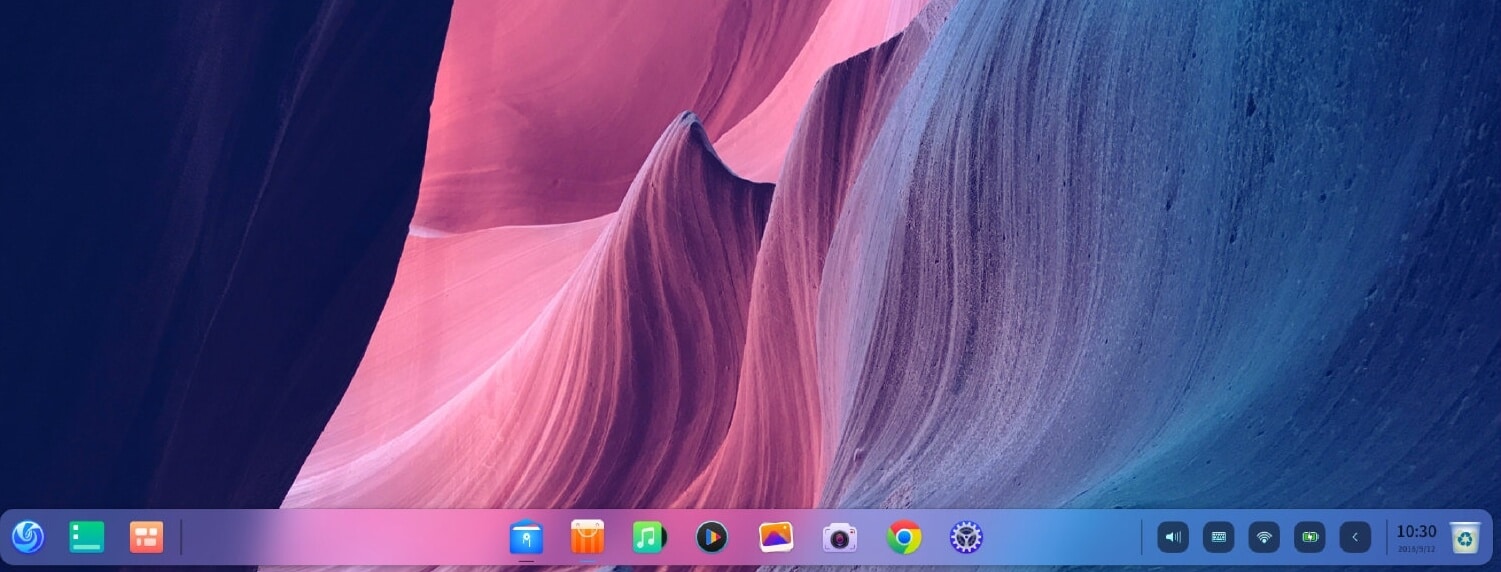Open the Image Viewer photo icon
This screenshot has height=572, width=1501.
click(x=775, y=538)
